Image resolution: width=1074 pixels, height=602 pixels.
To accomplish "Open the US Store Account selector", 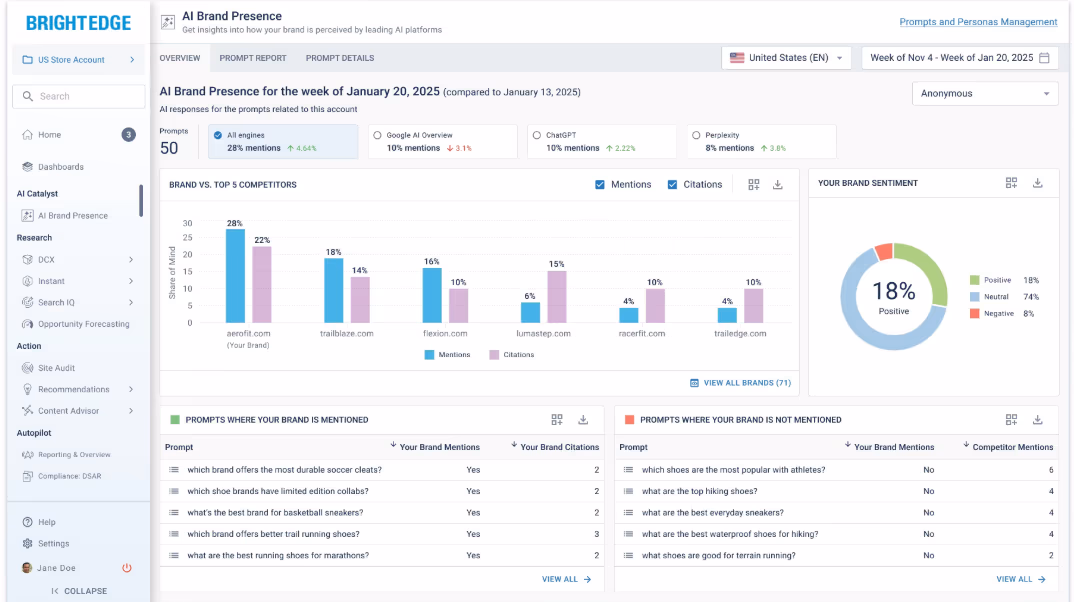I will (x=79, y=60).
